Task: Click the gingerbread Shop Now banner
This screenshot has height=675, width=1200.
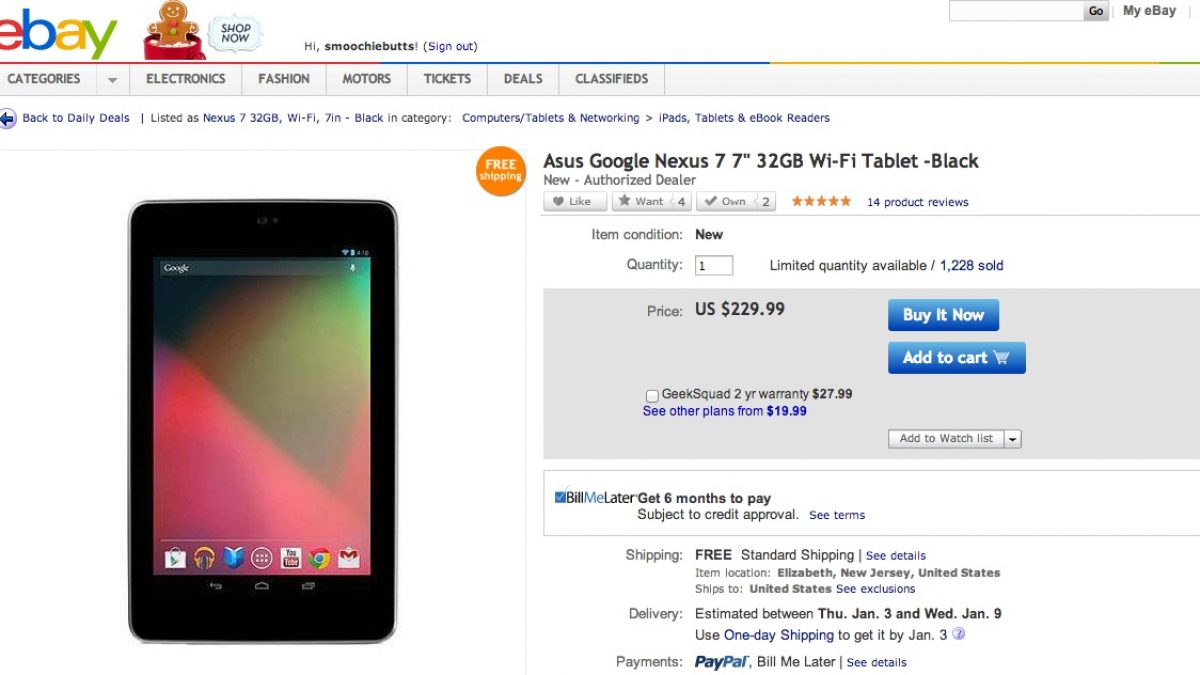Action: pos(204,32)
